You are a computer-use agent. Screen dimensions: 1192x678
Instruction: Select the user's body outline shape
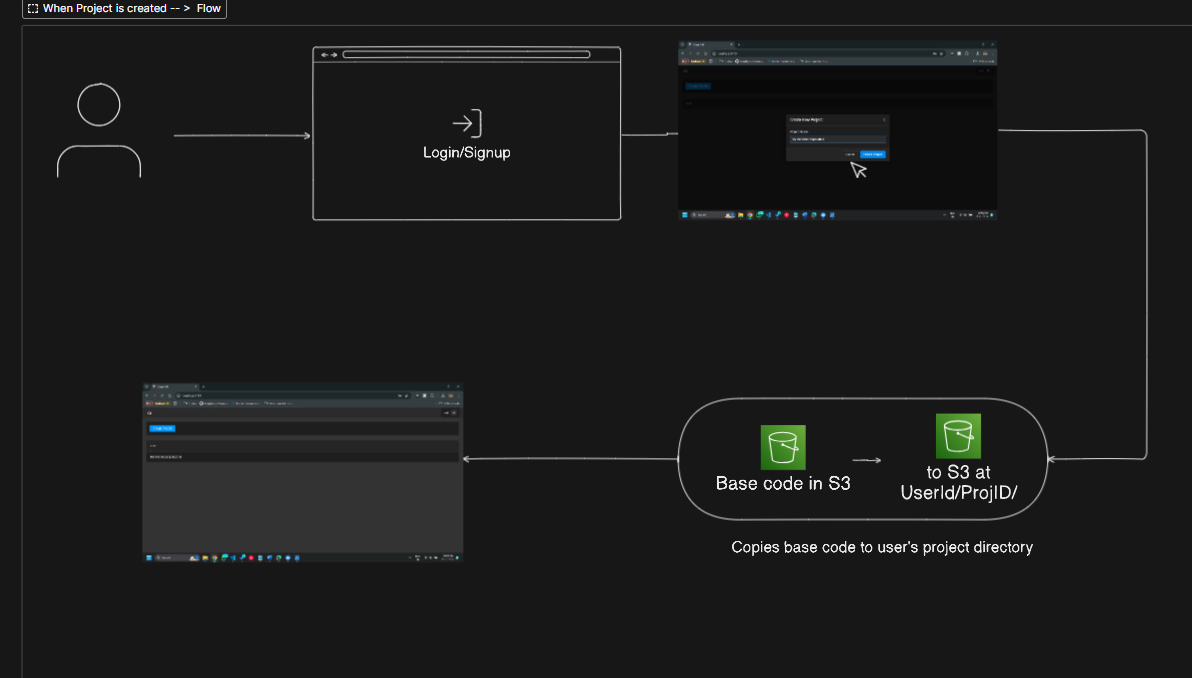[99, 160]
